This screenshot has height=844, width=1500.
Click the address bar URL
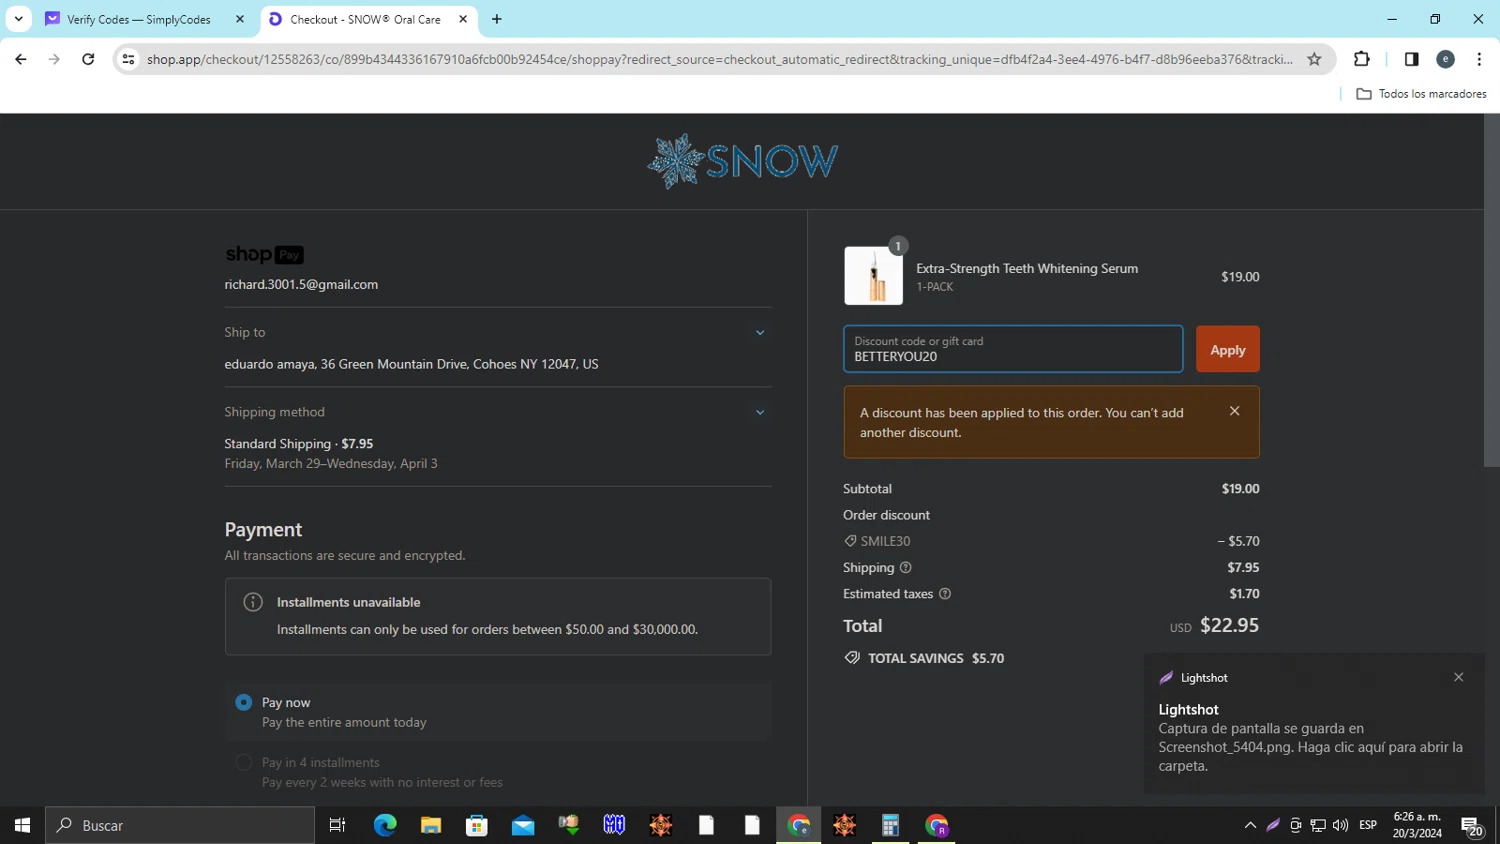(x=720, y=59)
